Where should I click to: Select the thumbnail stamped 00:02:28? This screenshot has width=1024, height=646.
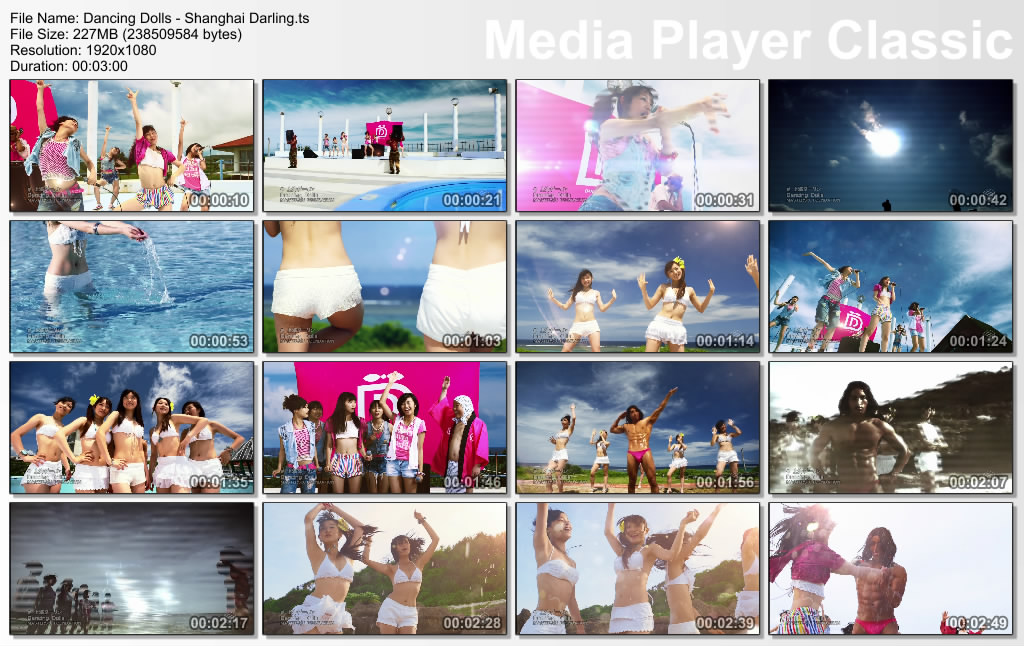tap(385, 568)
